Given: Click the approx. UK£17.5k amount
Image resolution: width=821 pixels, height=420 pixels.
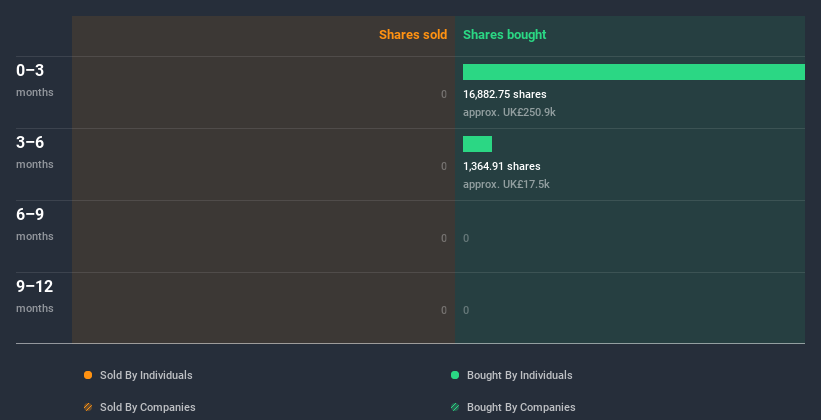Looking at the screenshot, I should [506, 184].
